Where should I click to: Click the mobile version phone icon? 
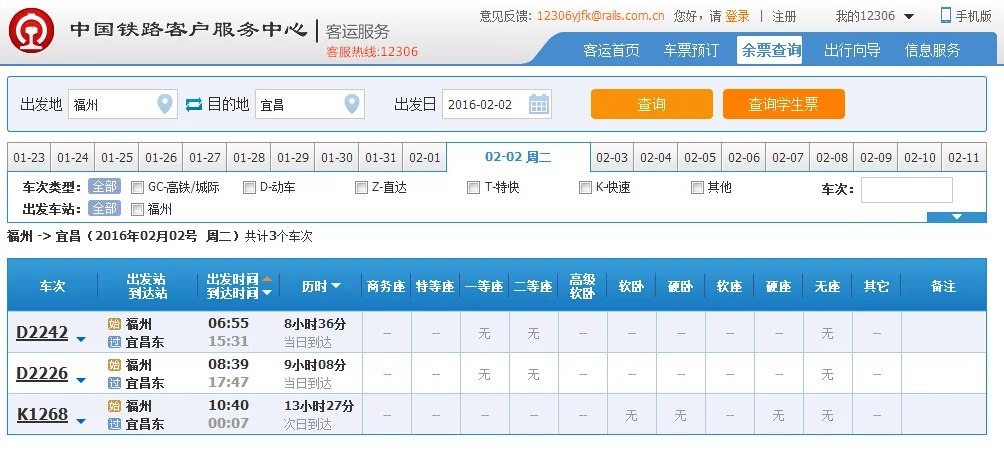click(x=946, y=15)
